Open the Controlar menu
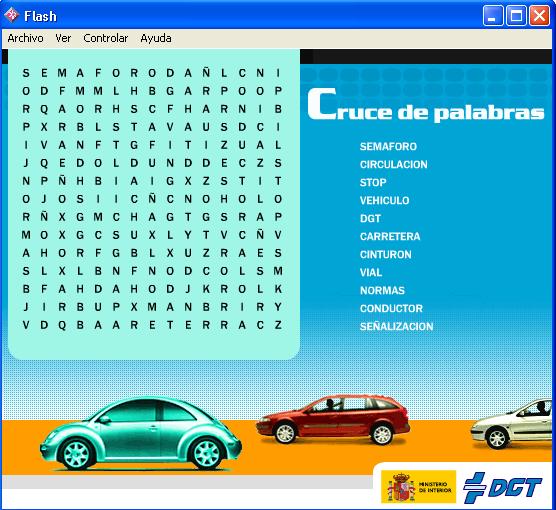Screen dimensions: 556x510 tap(106, 38)
